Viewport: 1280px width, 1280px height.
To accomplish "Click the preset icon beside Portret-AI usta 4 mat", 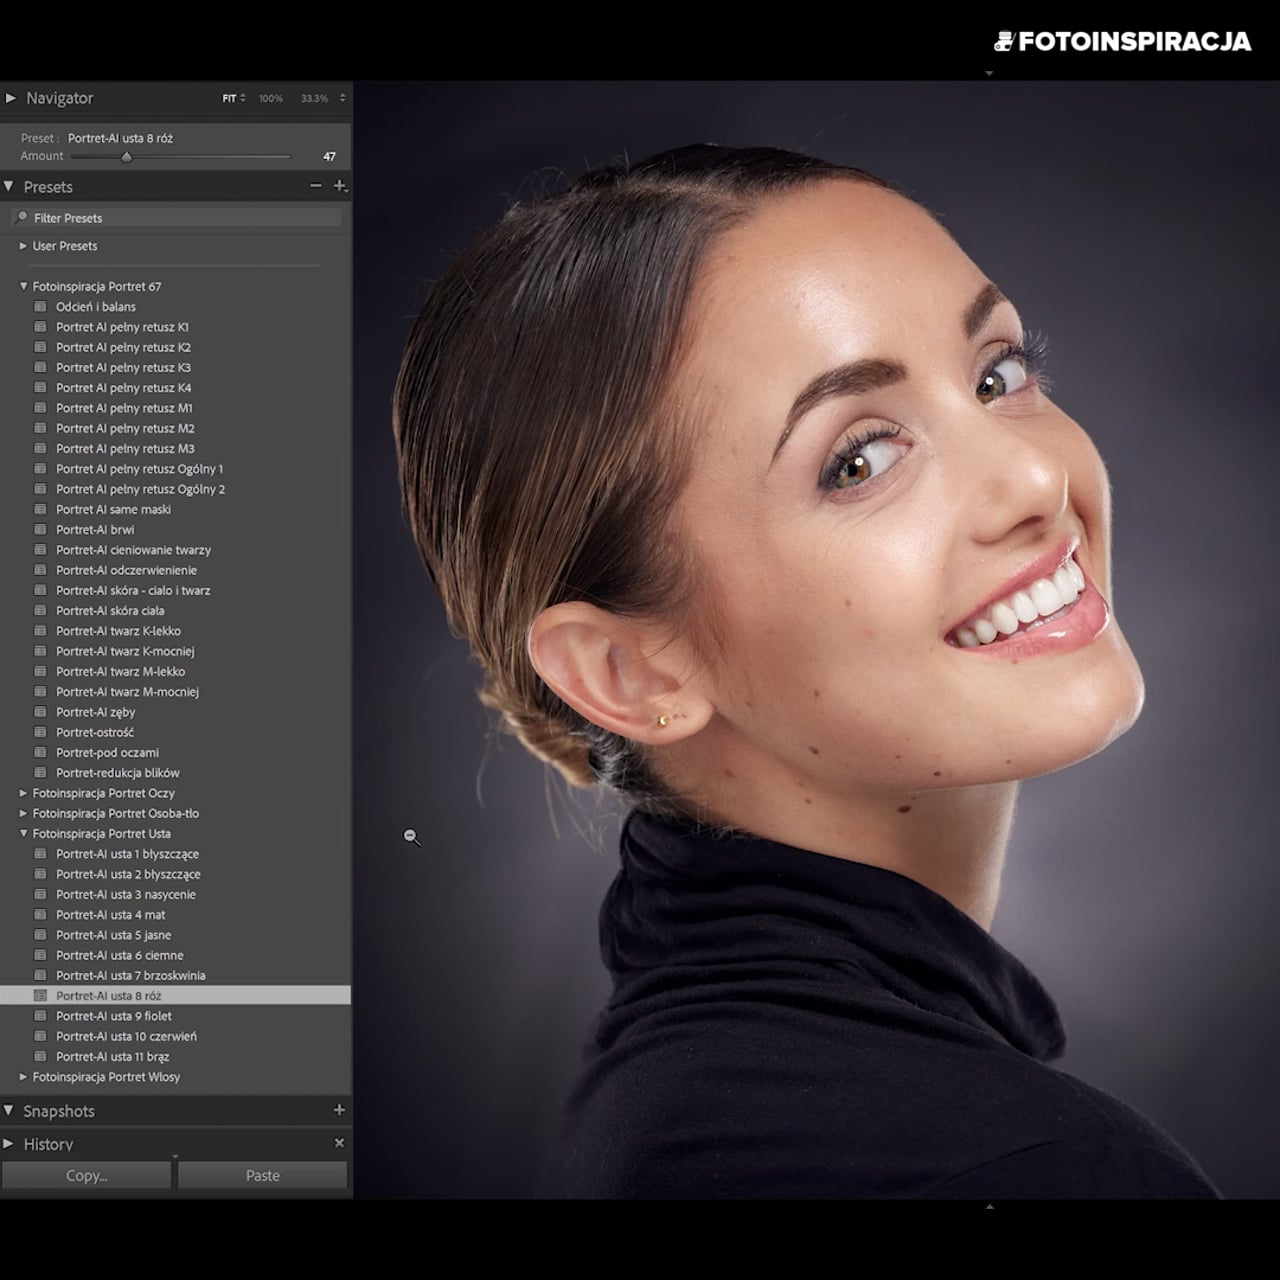I will click(x=41, y=915).
